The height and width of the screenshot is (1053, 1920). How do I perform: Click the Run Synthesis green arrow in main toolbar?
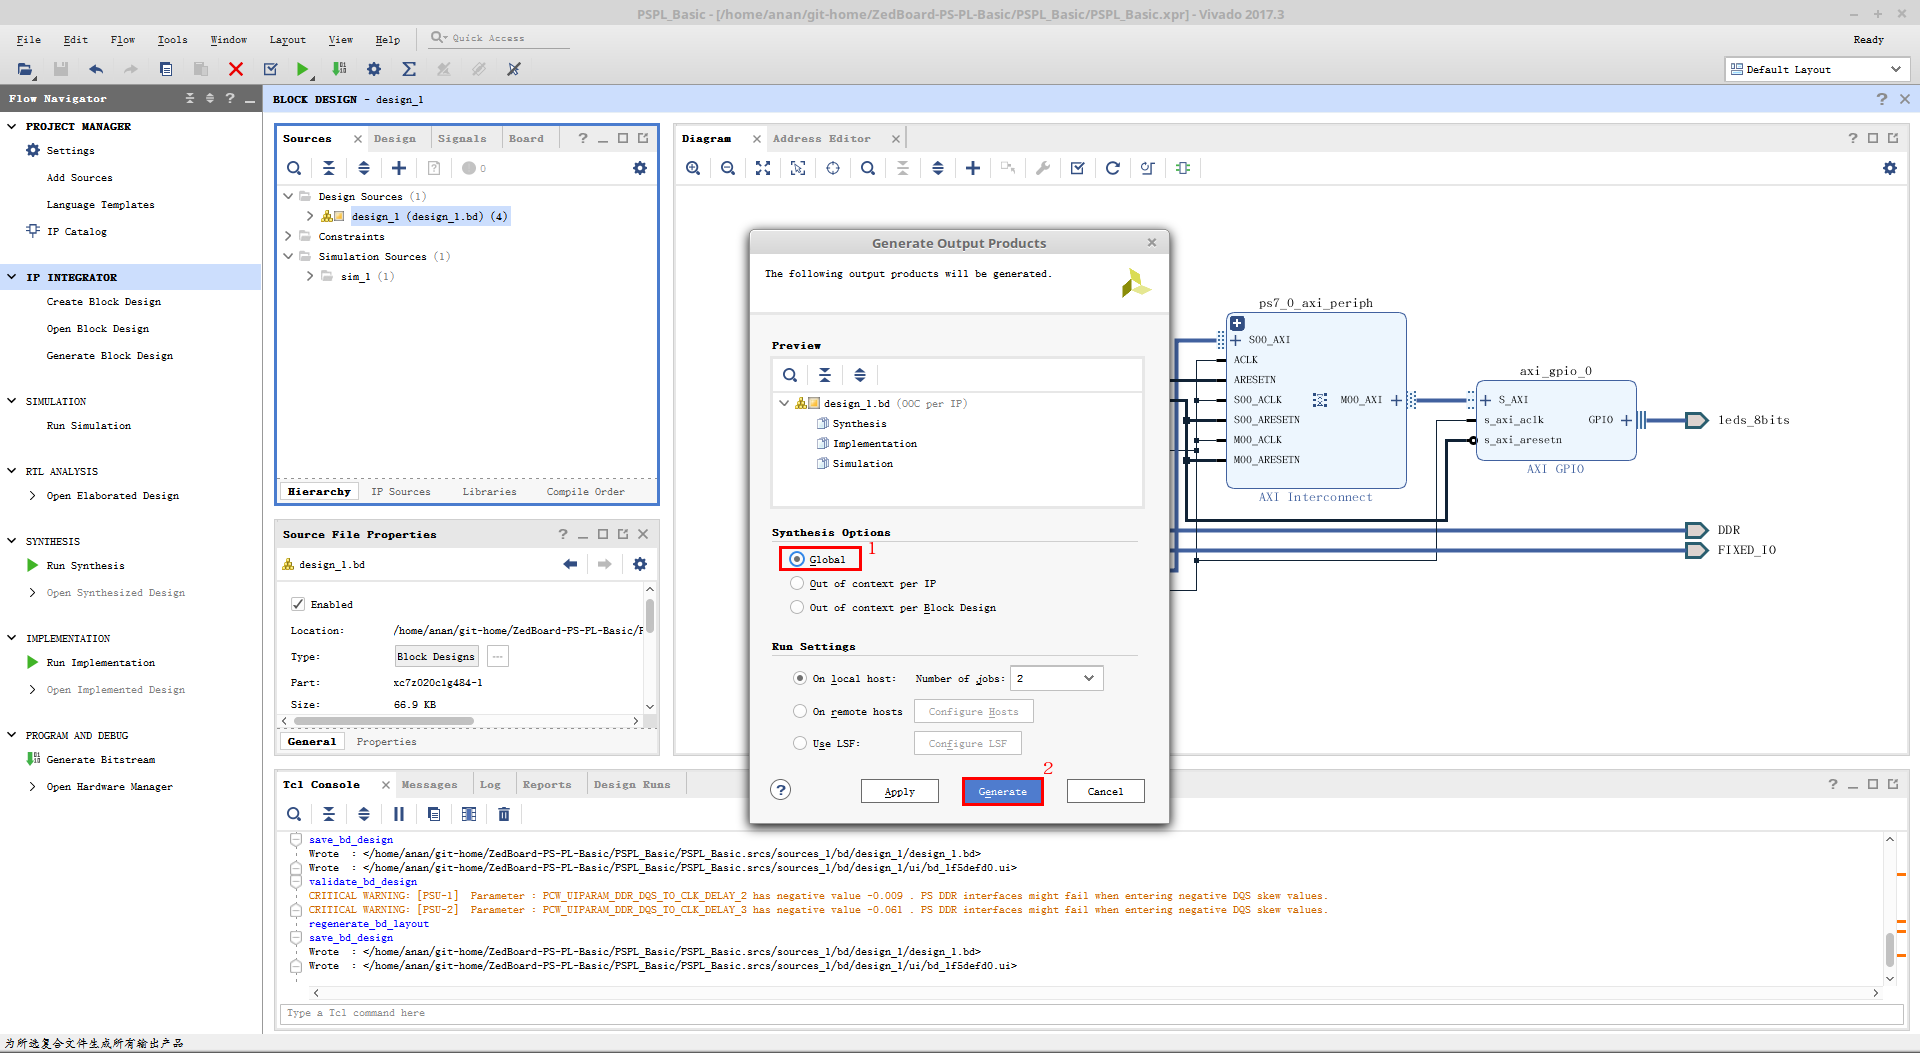302,69
